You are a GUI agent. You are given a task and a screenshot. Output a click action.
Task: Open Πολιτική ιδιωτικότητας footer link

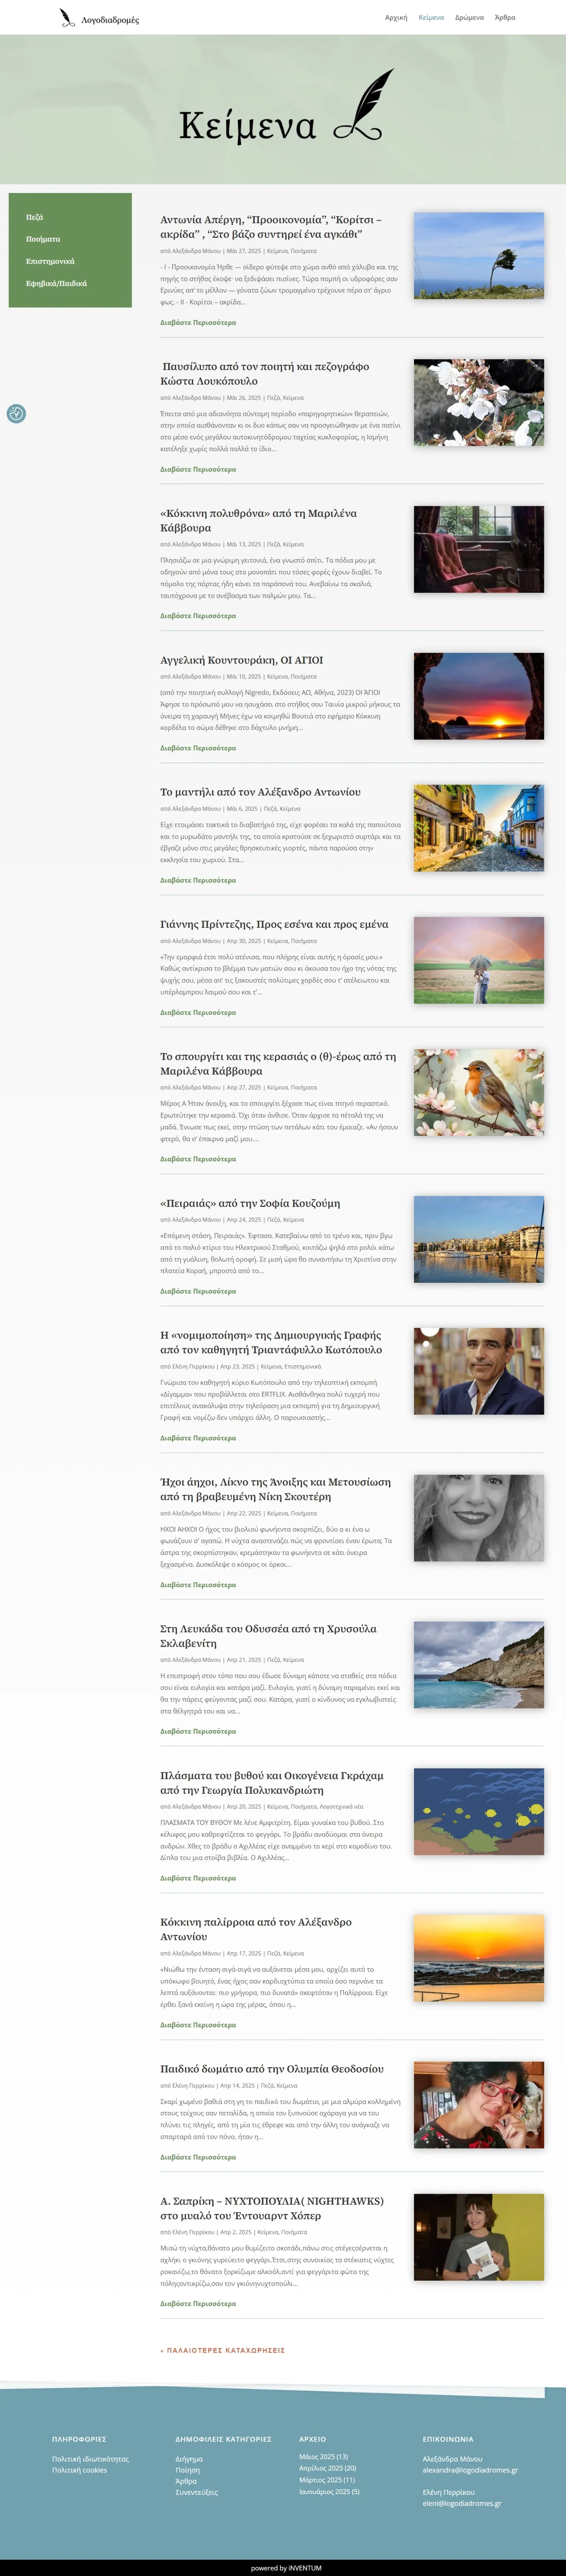point(90,2459)
